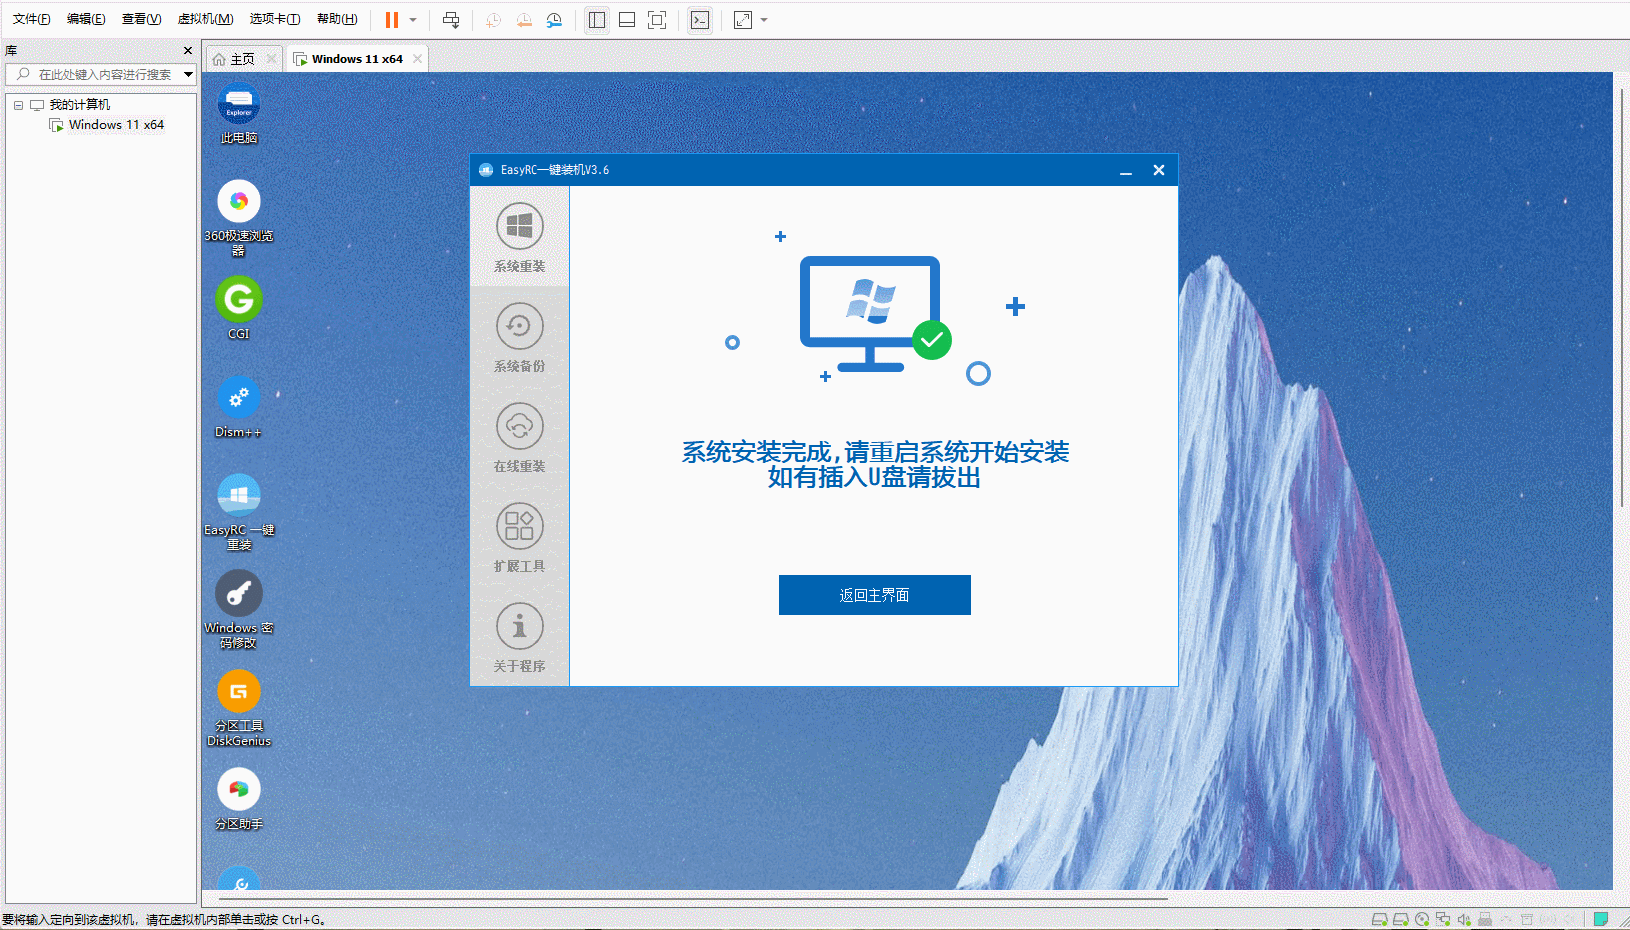This screenshot has height=930, width=1630.
Task: Select the DiskGenius 分区工具 desktop icon
Action: 238,692
